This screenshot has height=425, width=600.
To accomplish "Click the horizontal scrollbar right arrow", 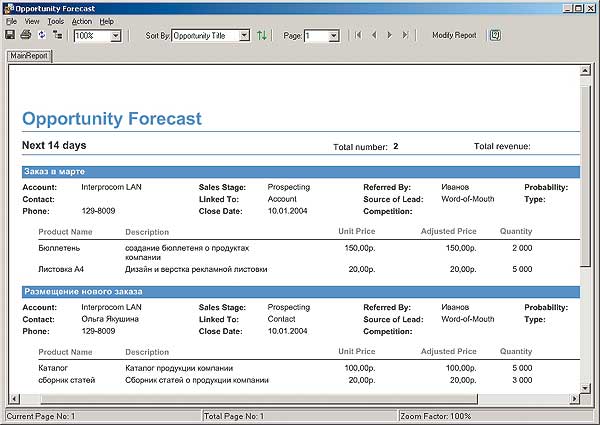I will [x=574, y=398].
